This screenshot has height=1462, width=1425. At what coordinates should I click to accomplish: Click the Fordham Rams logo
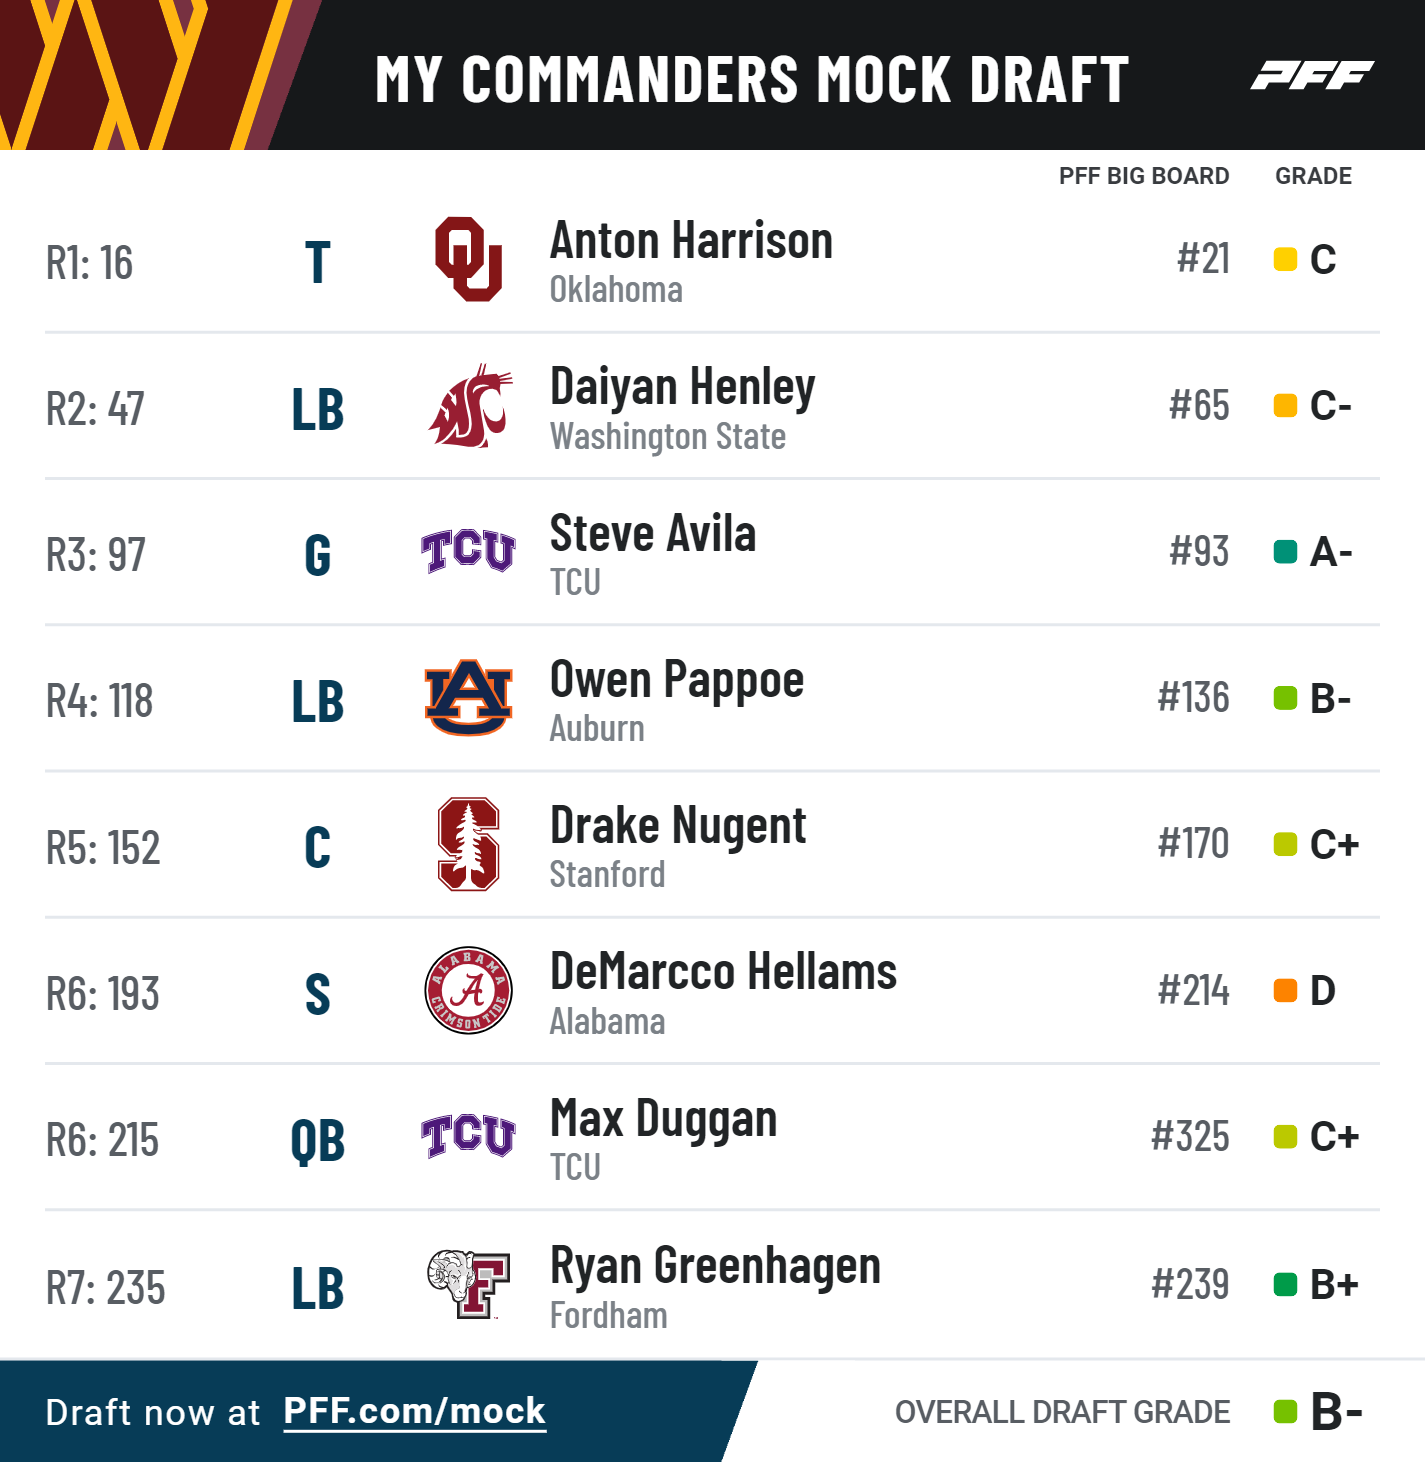click(468, 1283)
